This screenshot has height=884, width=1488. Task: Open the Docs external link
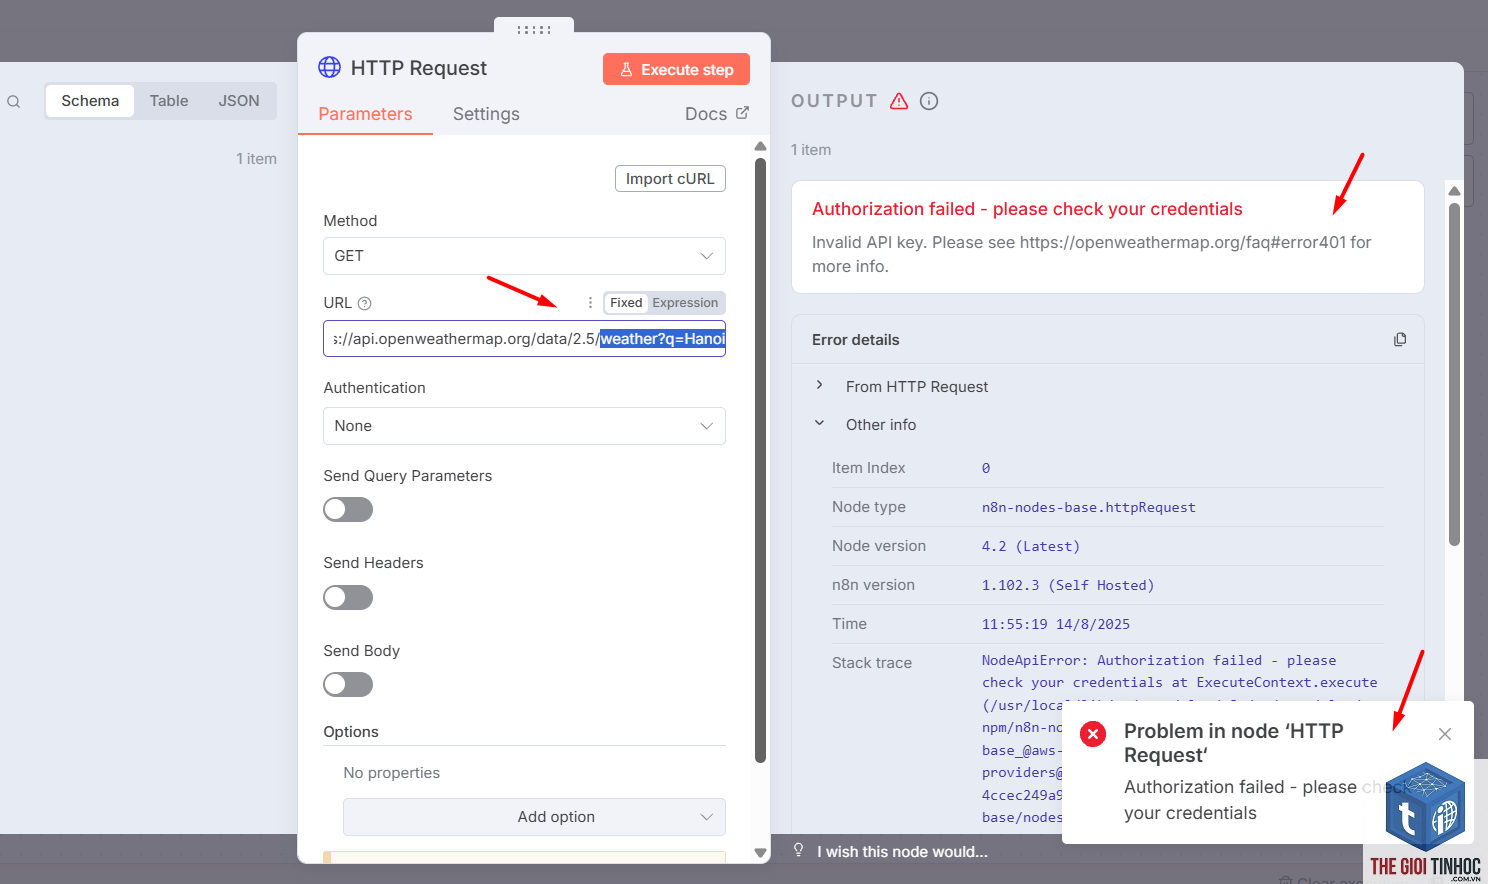point(717,114)
